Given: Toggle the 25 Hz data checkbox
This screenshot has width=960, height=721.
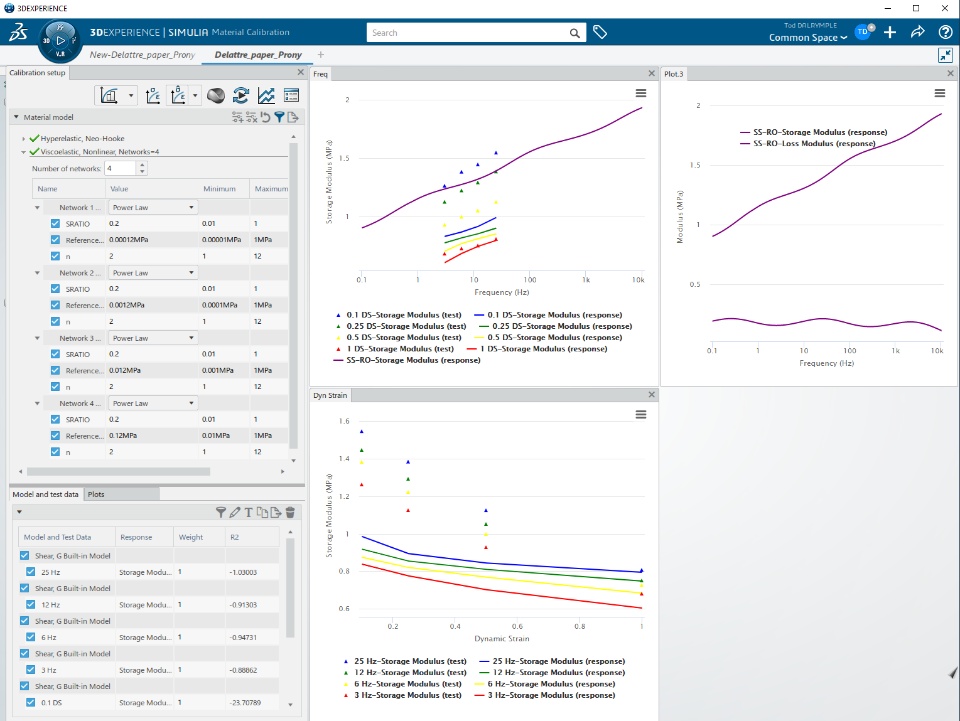Looking at the screenshot, I should click(31, 572).
